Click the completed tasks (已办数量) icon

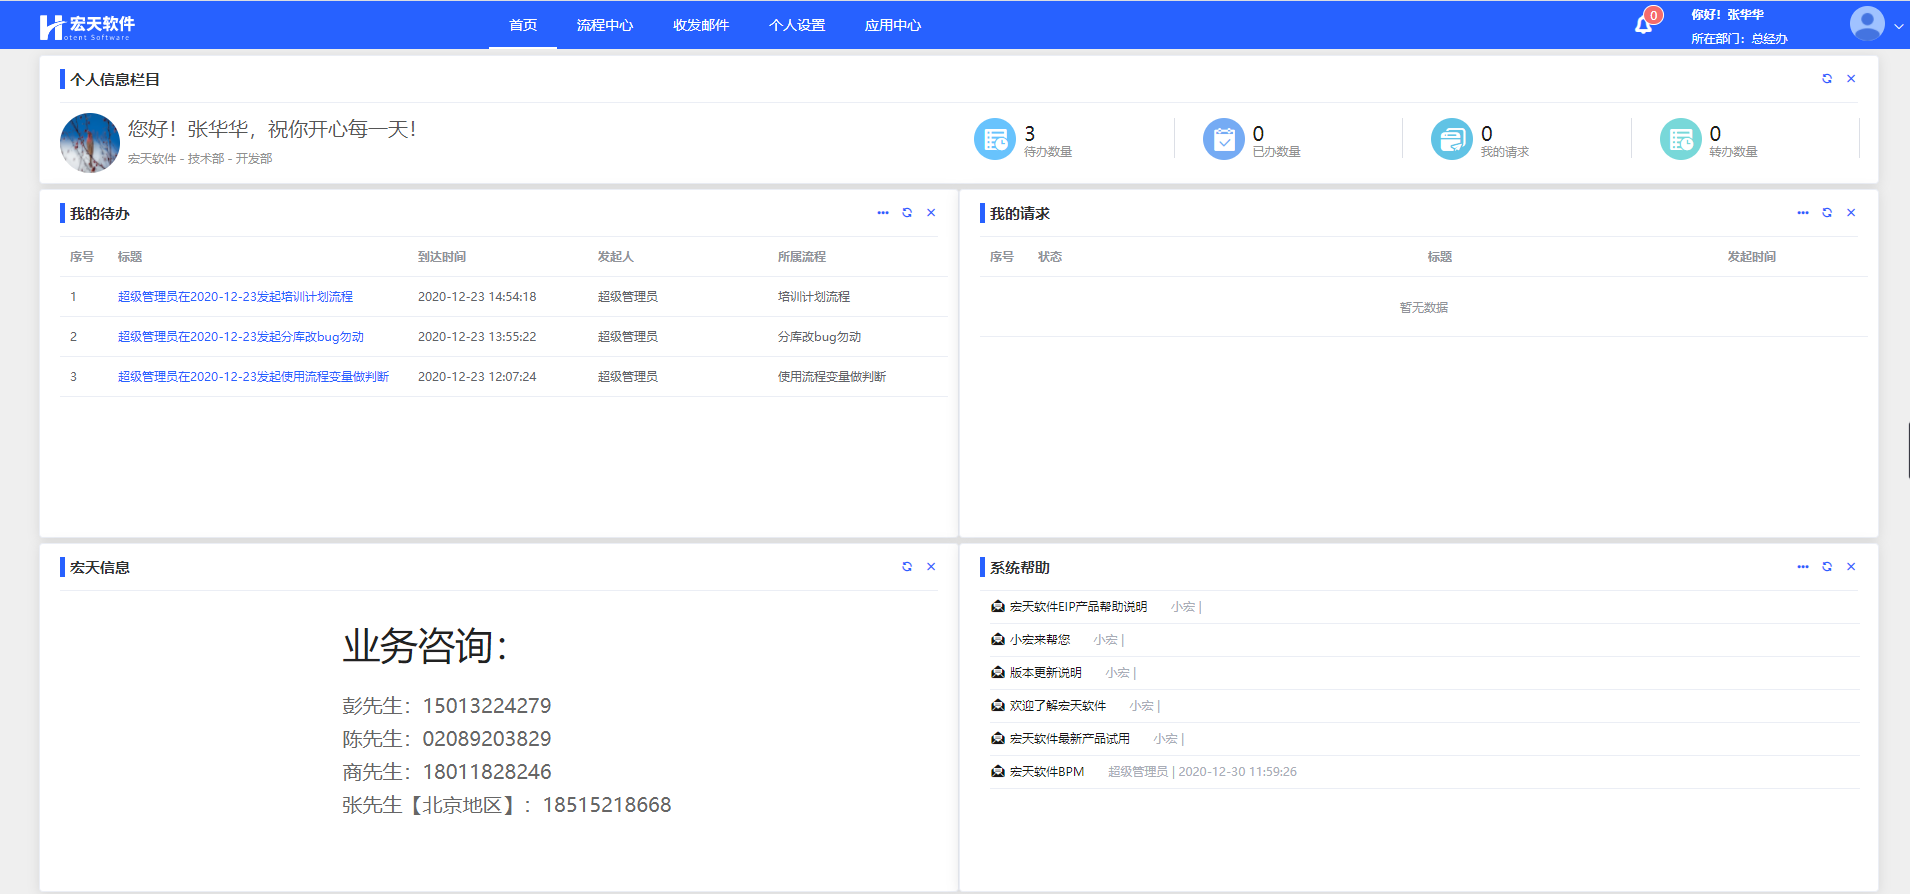[x=1223, y=139]
